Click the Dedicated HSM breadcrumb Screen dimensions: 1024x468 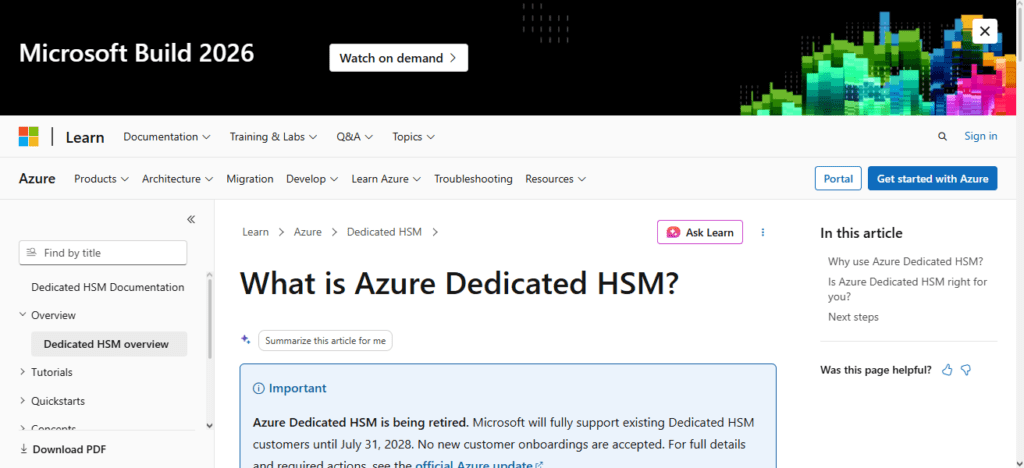[x=384, y=232]
